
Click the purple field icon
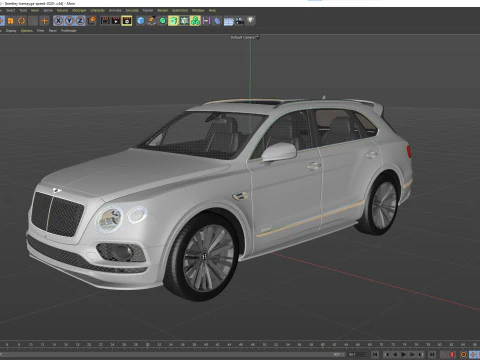click(x=206, y=21)
